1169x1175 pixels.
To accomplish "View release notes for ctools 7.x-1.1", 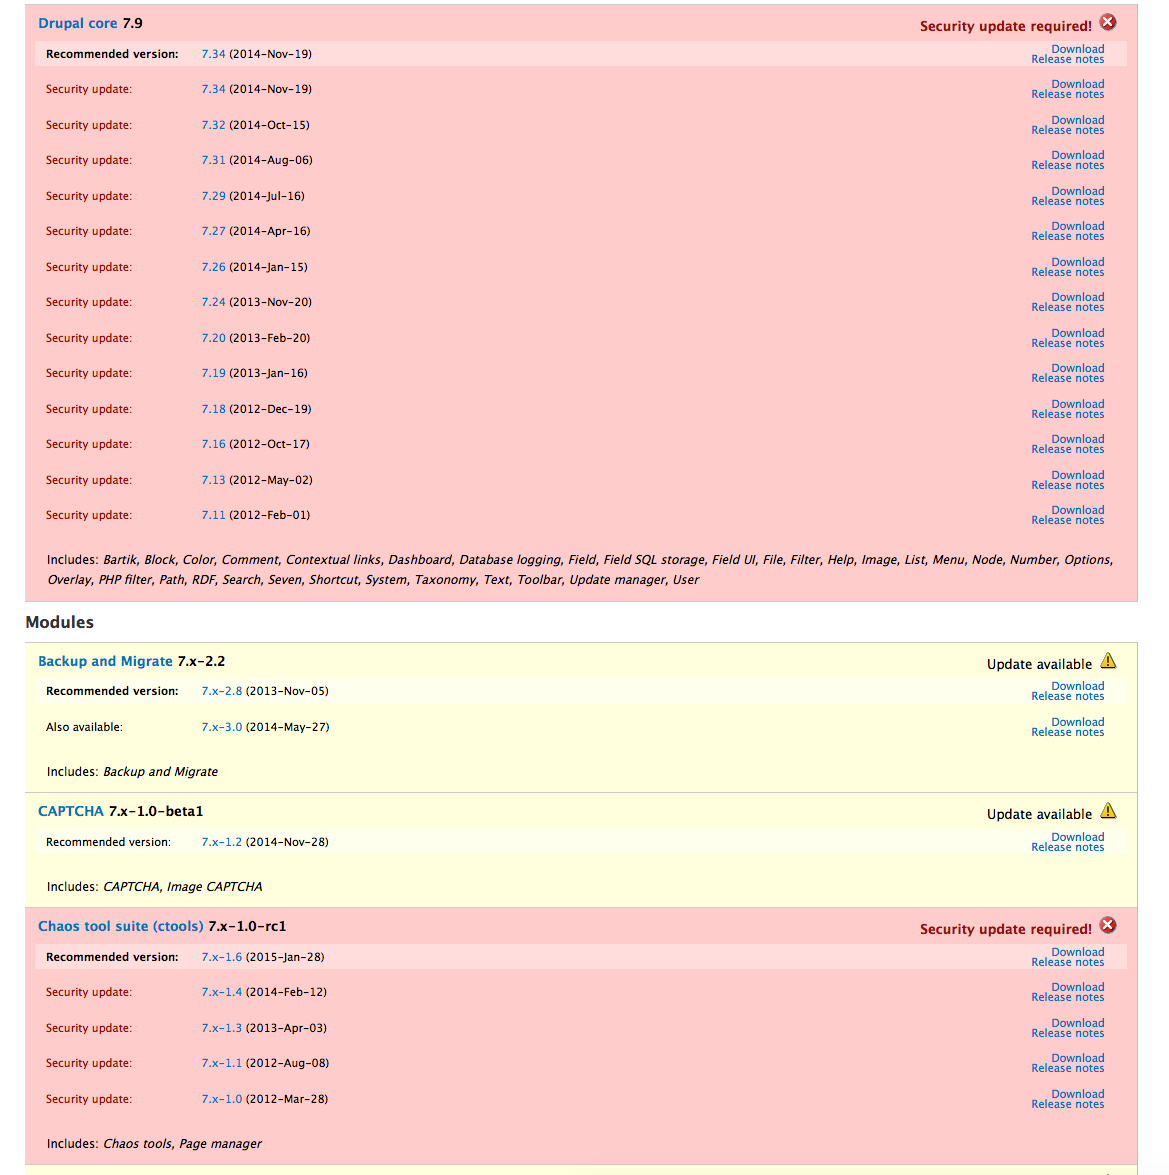I will click(1068, 1069).
